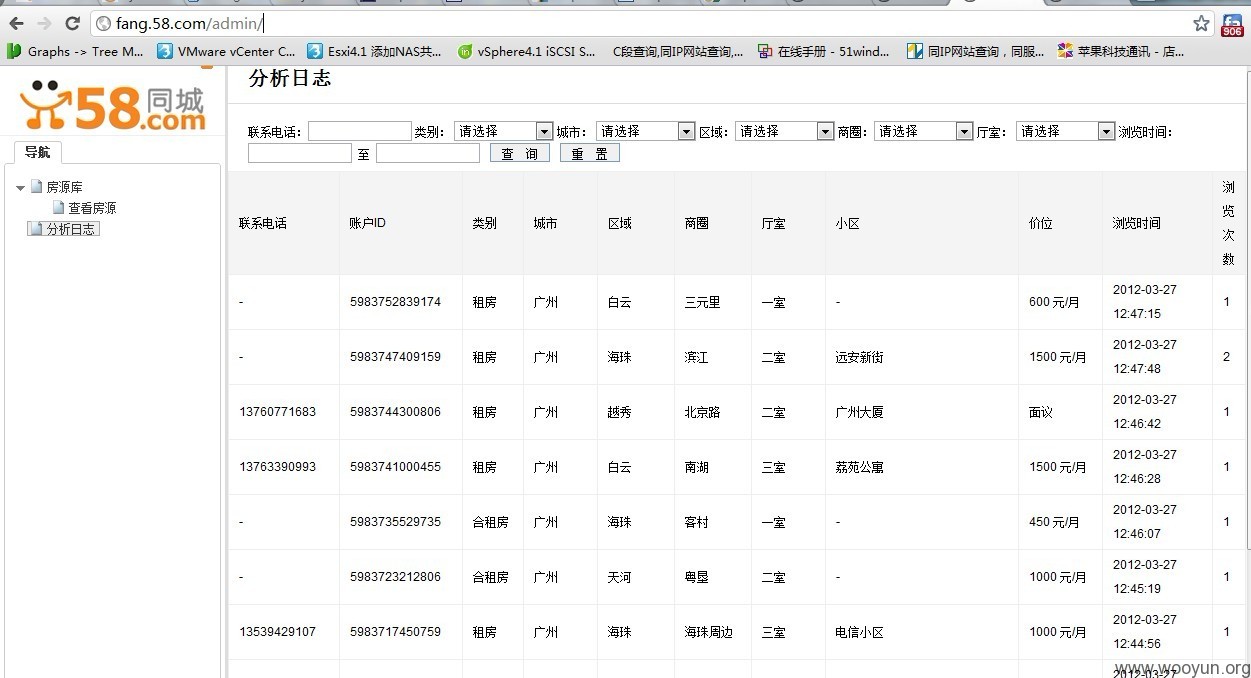The height and width of the screenshot is (678, 1251).
Task: Open the 城市 dropdown
Action: tap(645, 131)
